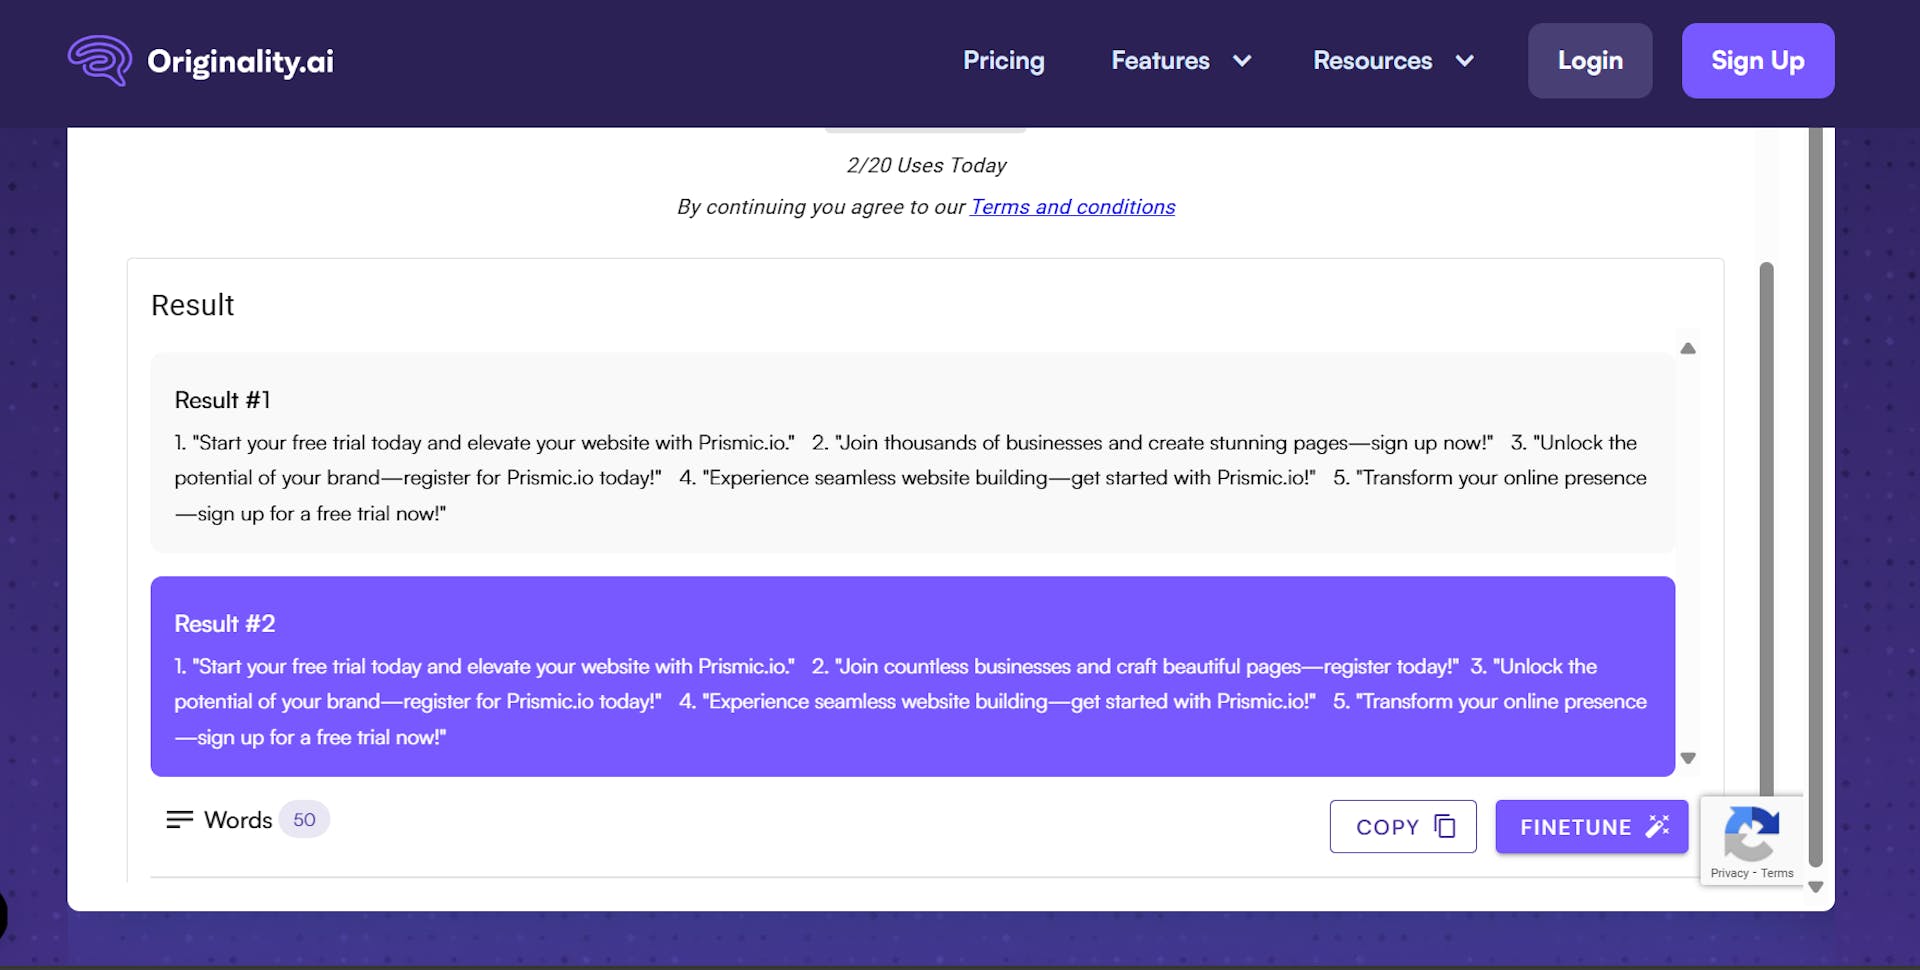Open the Resources navigation menu
Image resolution: width=1920 pixels, height=970 pixels.
tap(1372, 60)
